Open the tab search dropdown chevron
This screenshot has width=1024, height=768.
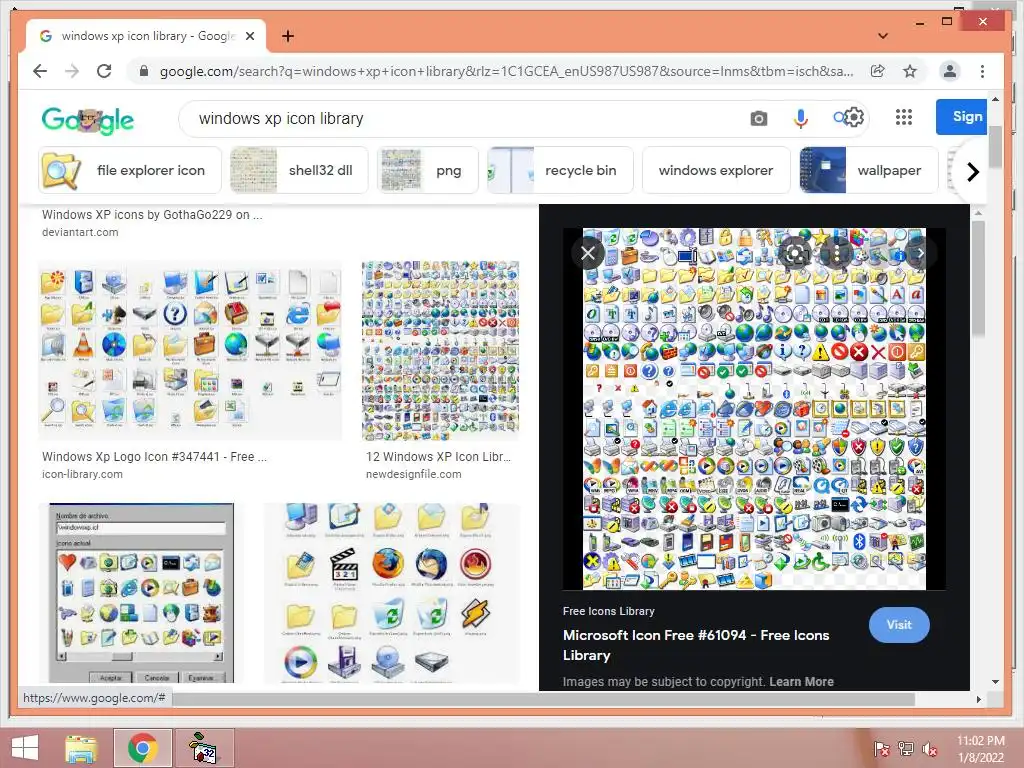coord(883,36)
